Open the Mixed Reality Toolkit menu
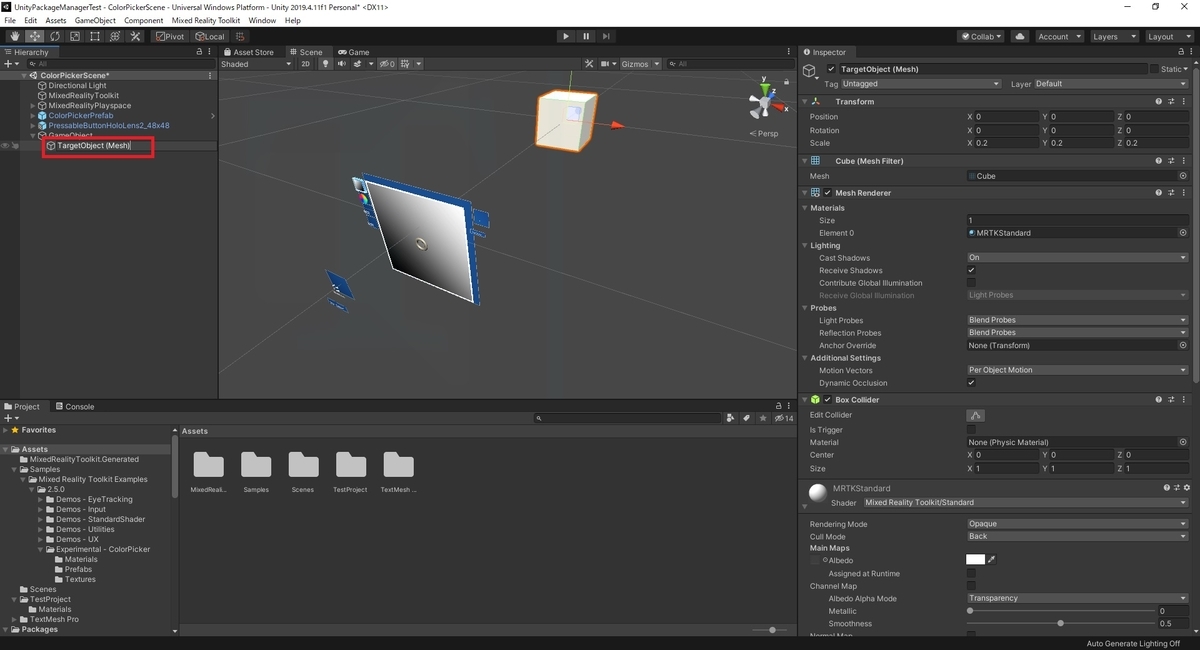This screenshot has height=650, width=1200. (208, 20)
